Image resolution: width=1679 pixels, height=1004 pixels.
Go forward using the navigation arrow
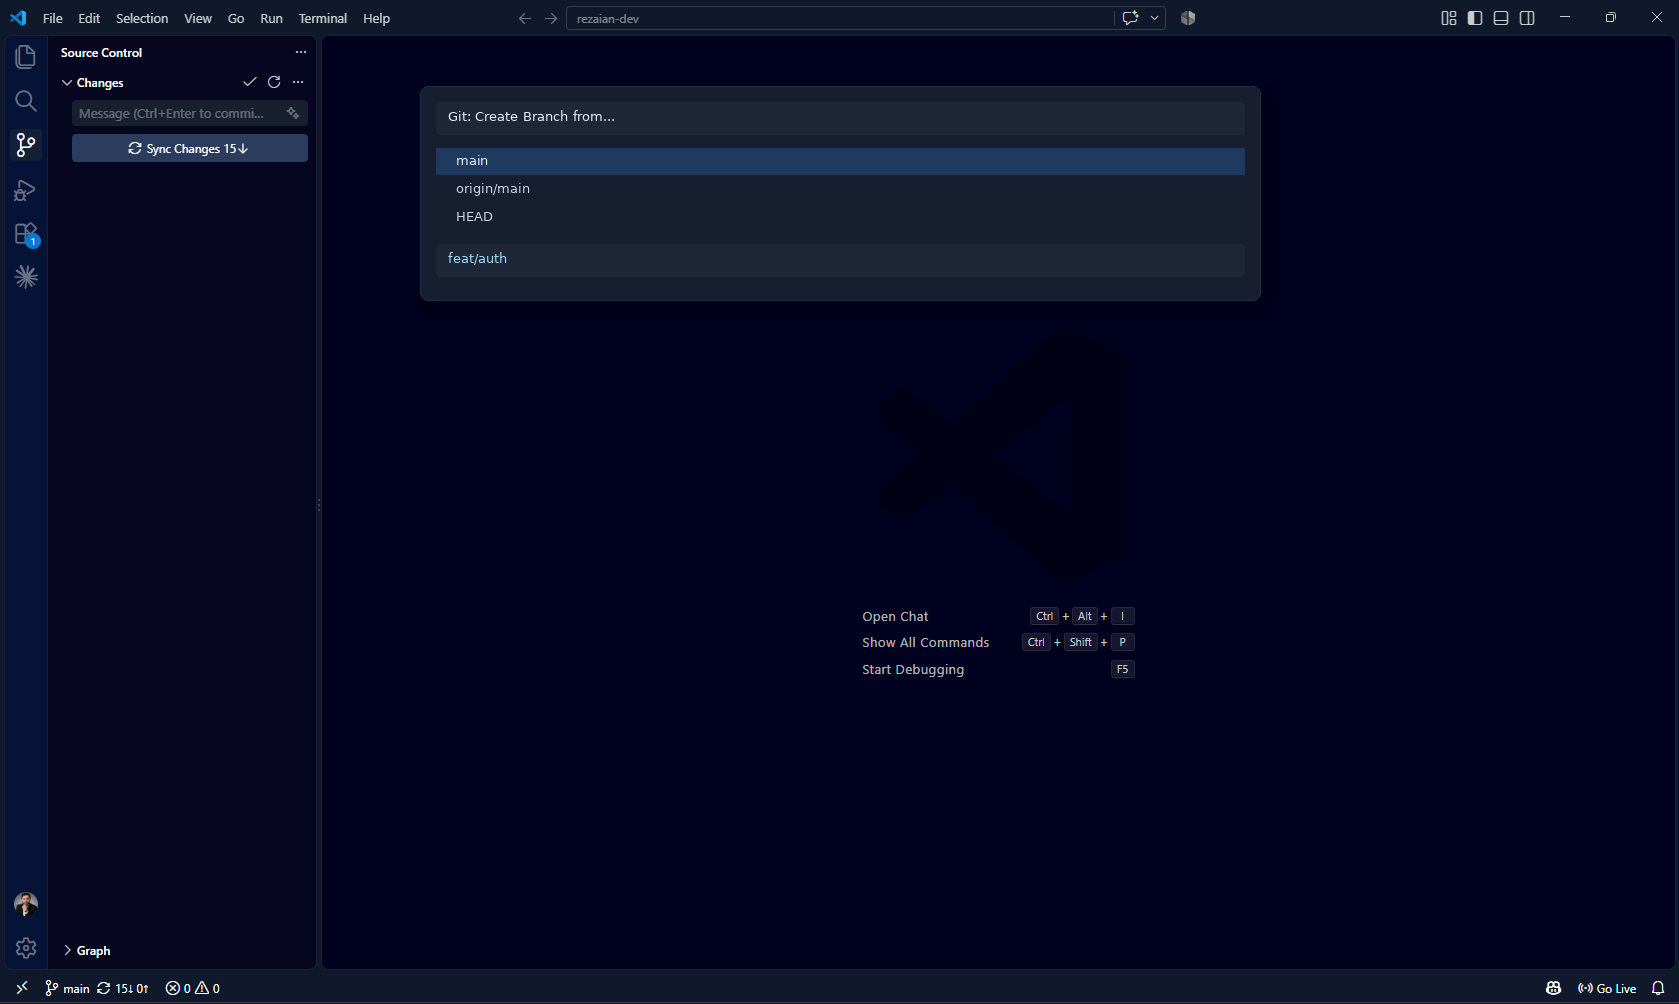(551, 18)
